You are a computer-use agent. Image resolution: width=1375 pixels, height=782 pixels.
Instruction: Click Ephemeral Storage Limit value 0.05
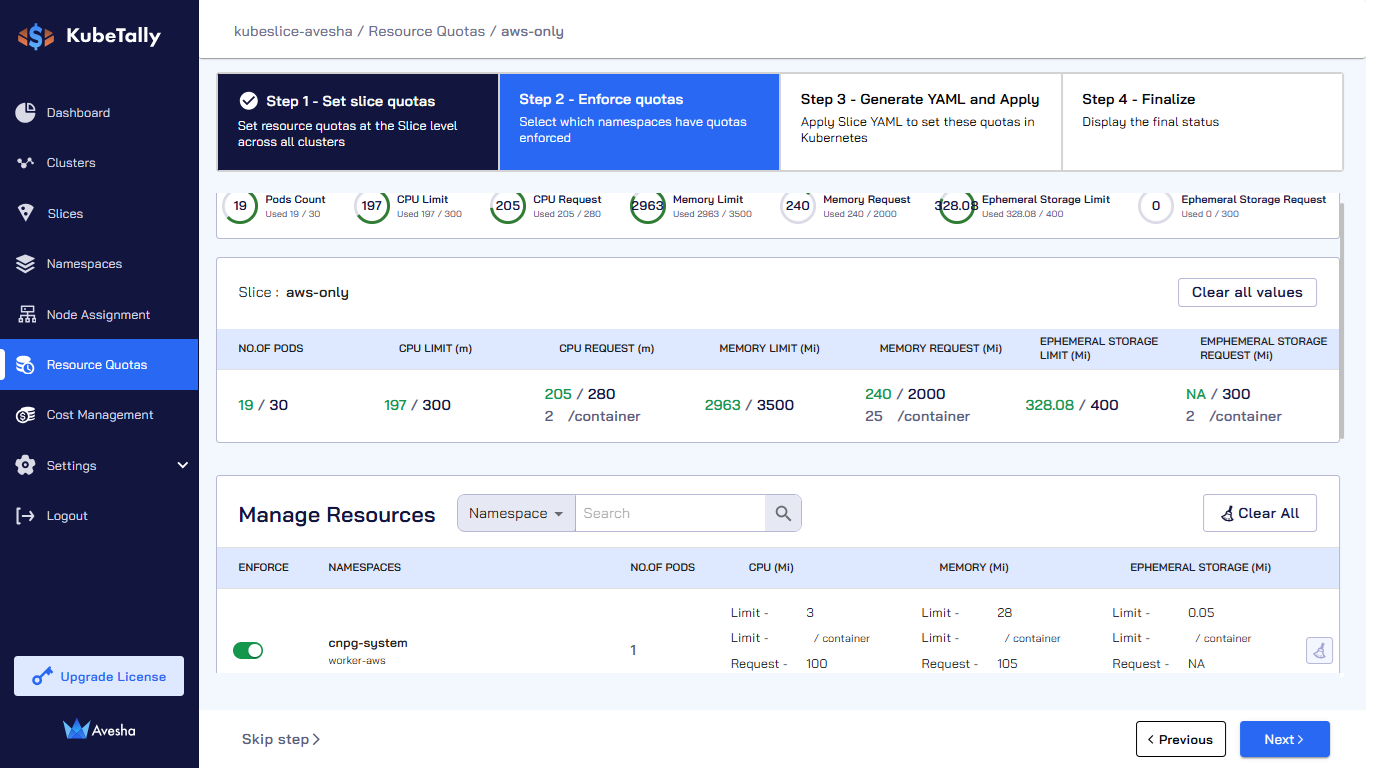1201,613
